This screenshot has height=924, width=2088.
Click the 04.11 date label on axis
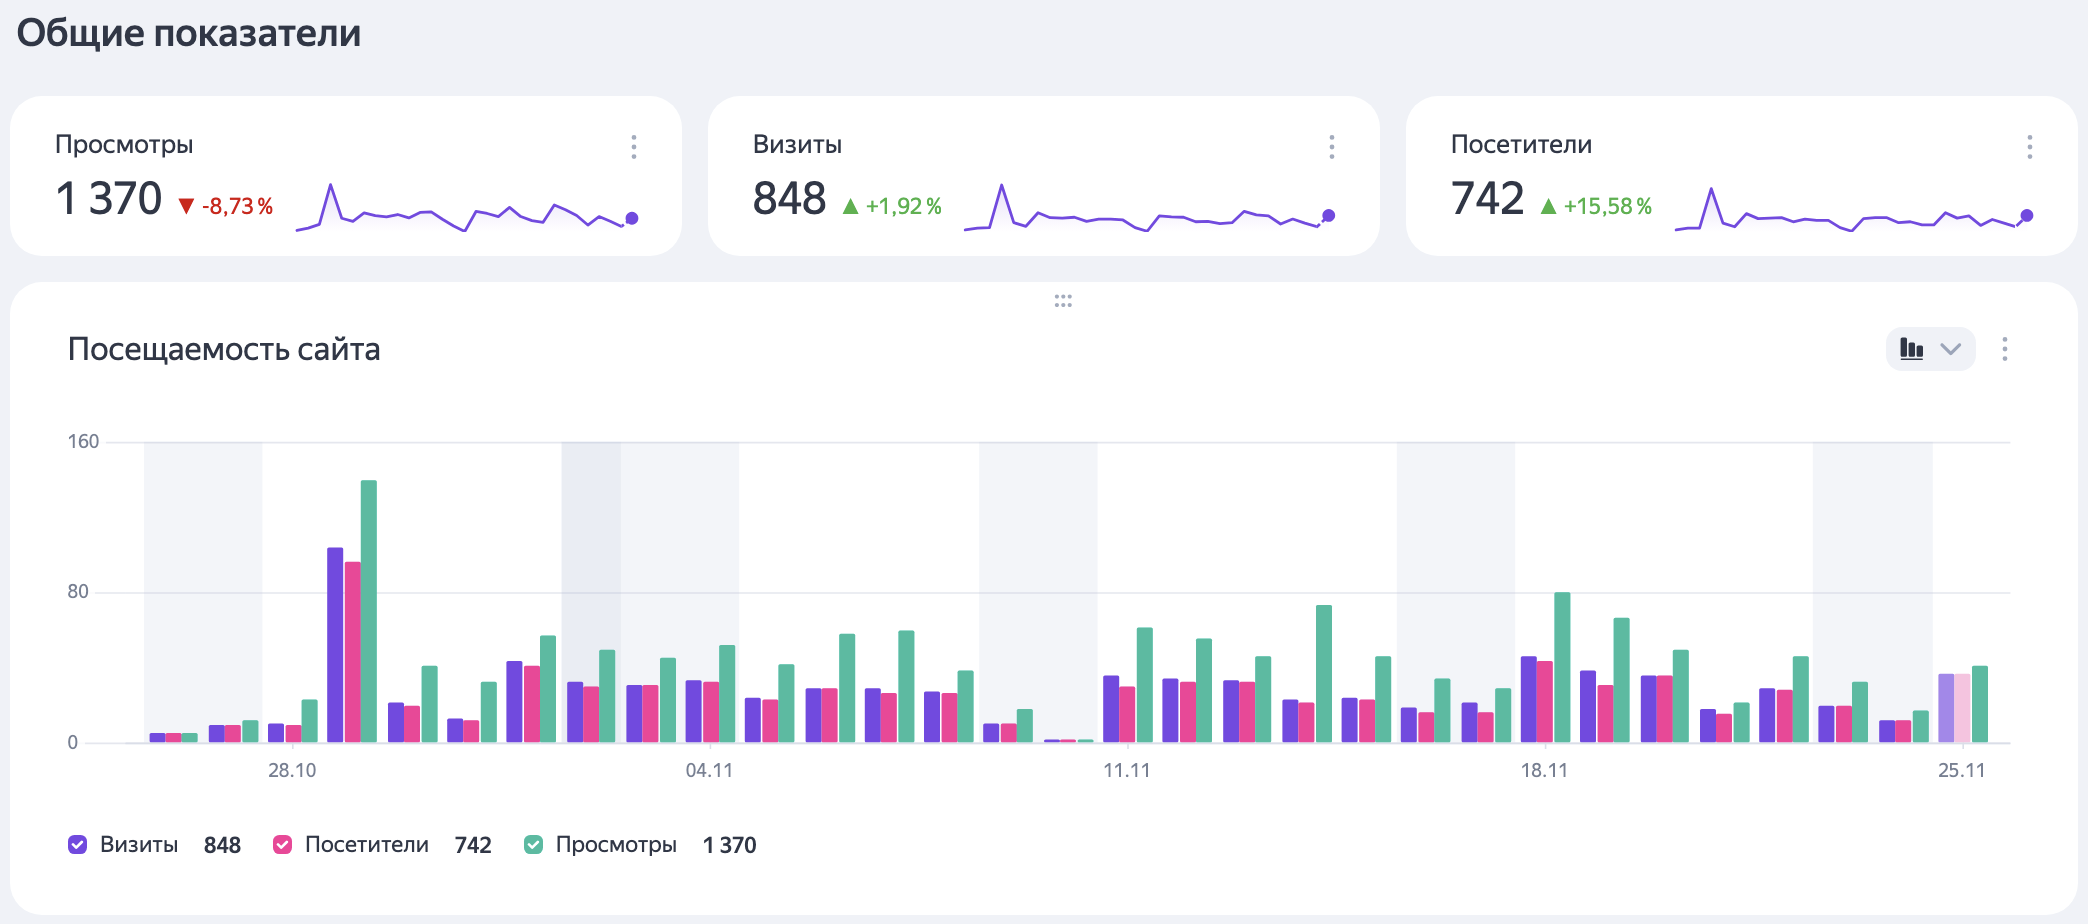pyautogui.click(x=709, y=770)
